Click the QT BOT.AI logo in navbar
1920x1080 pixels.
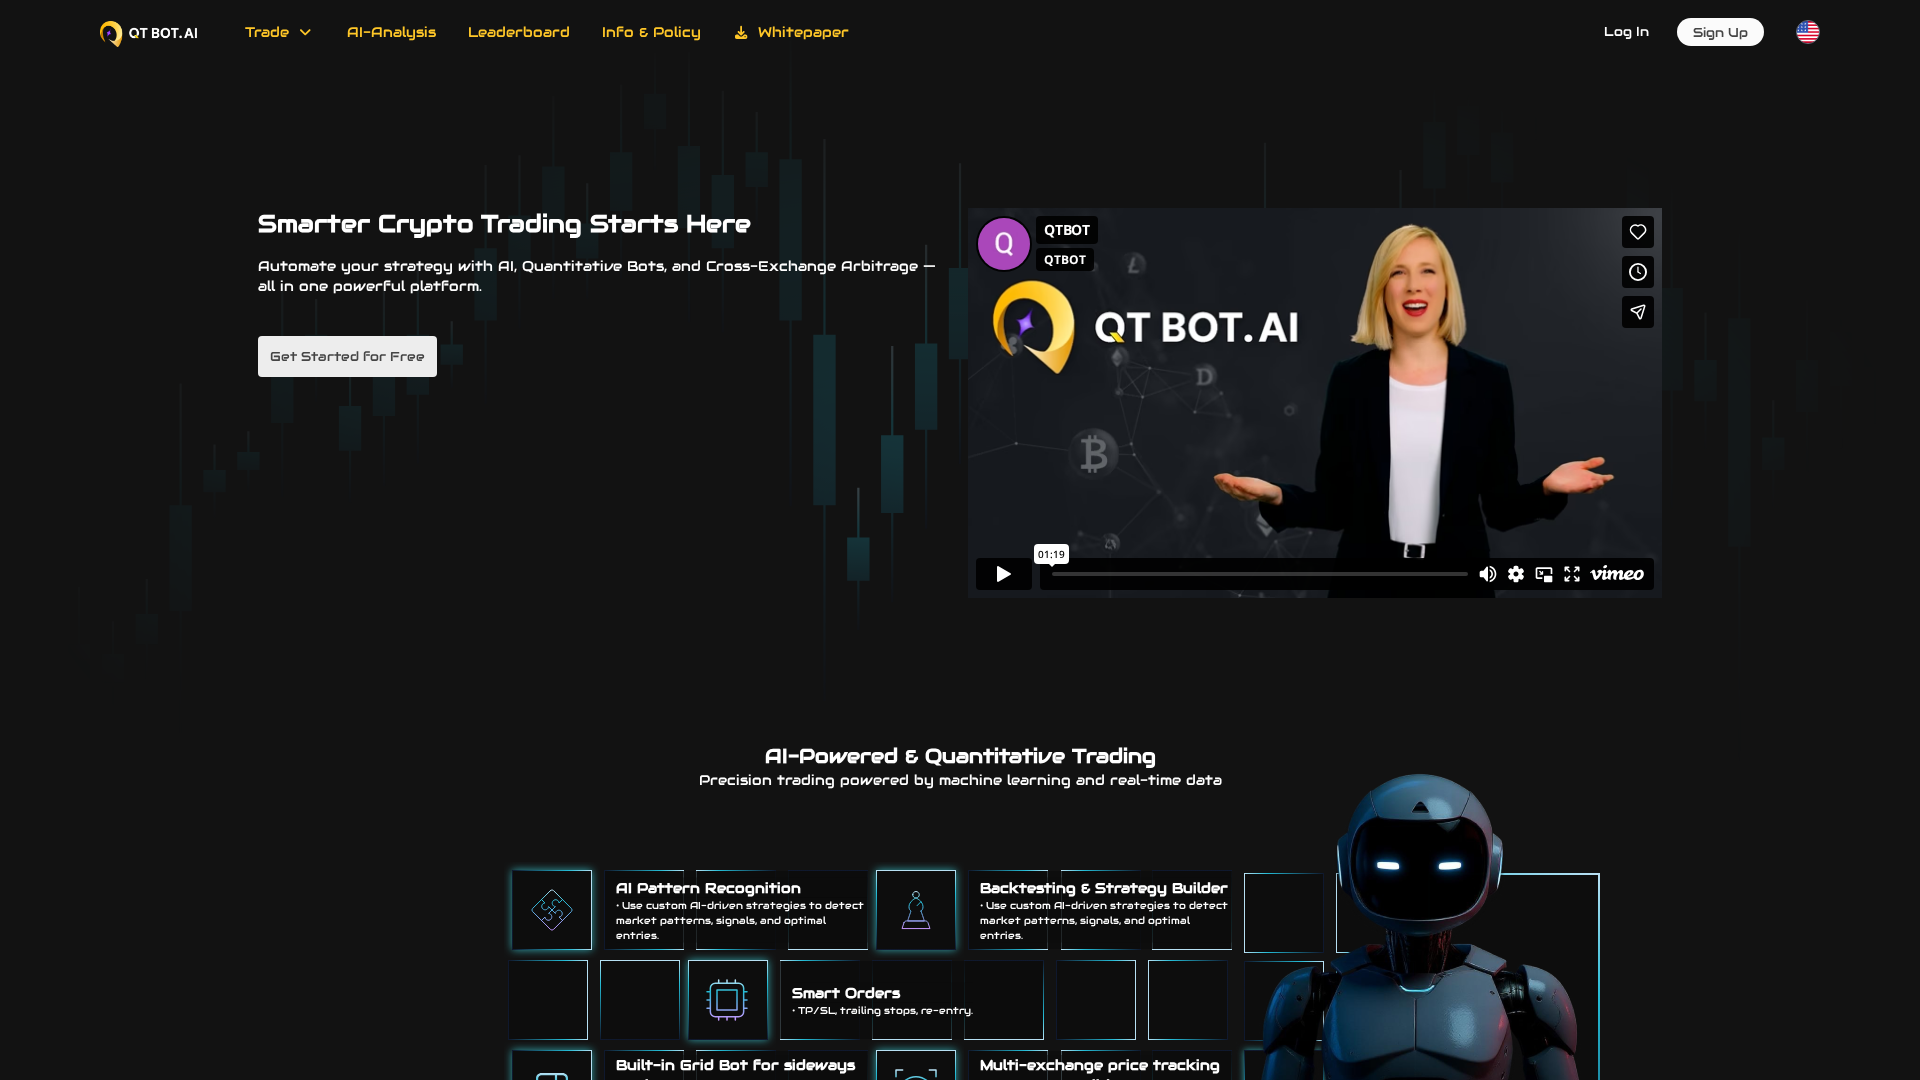(149, 33)
